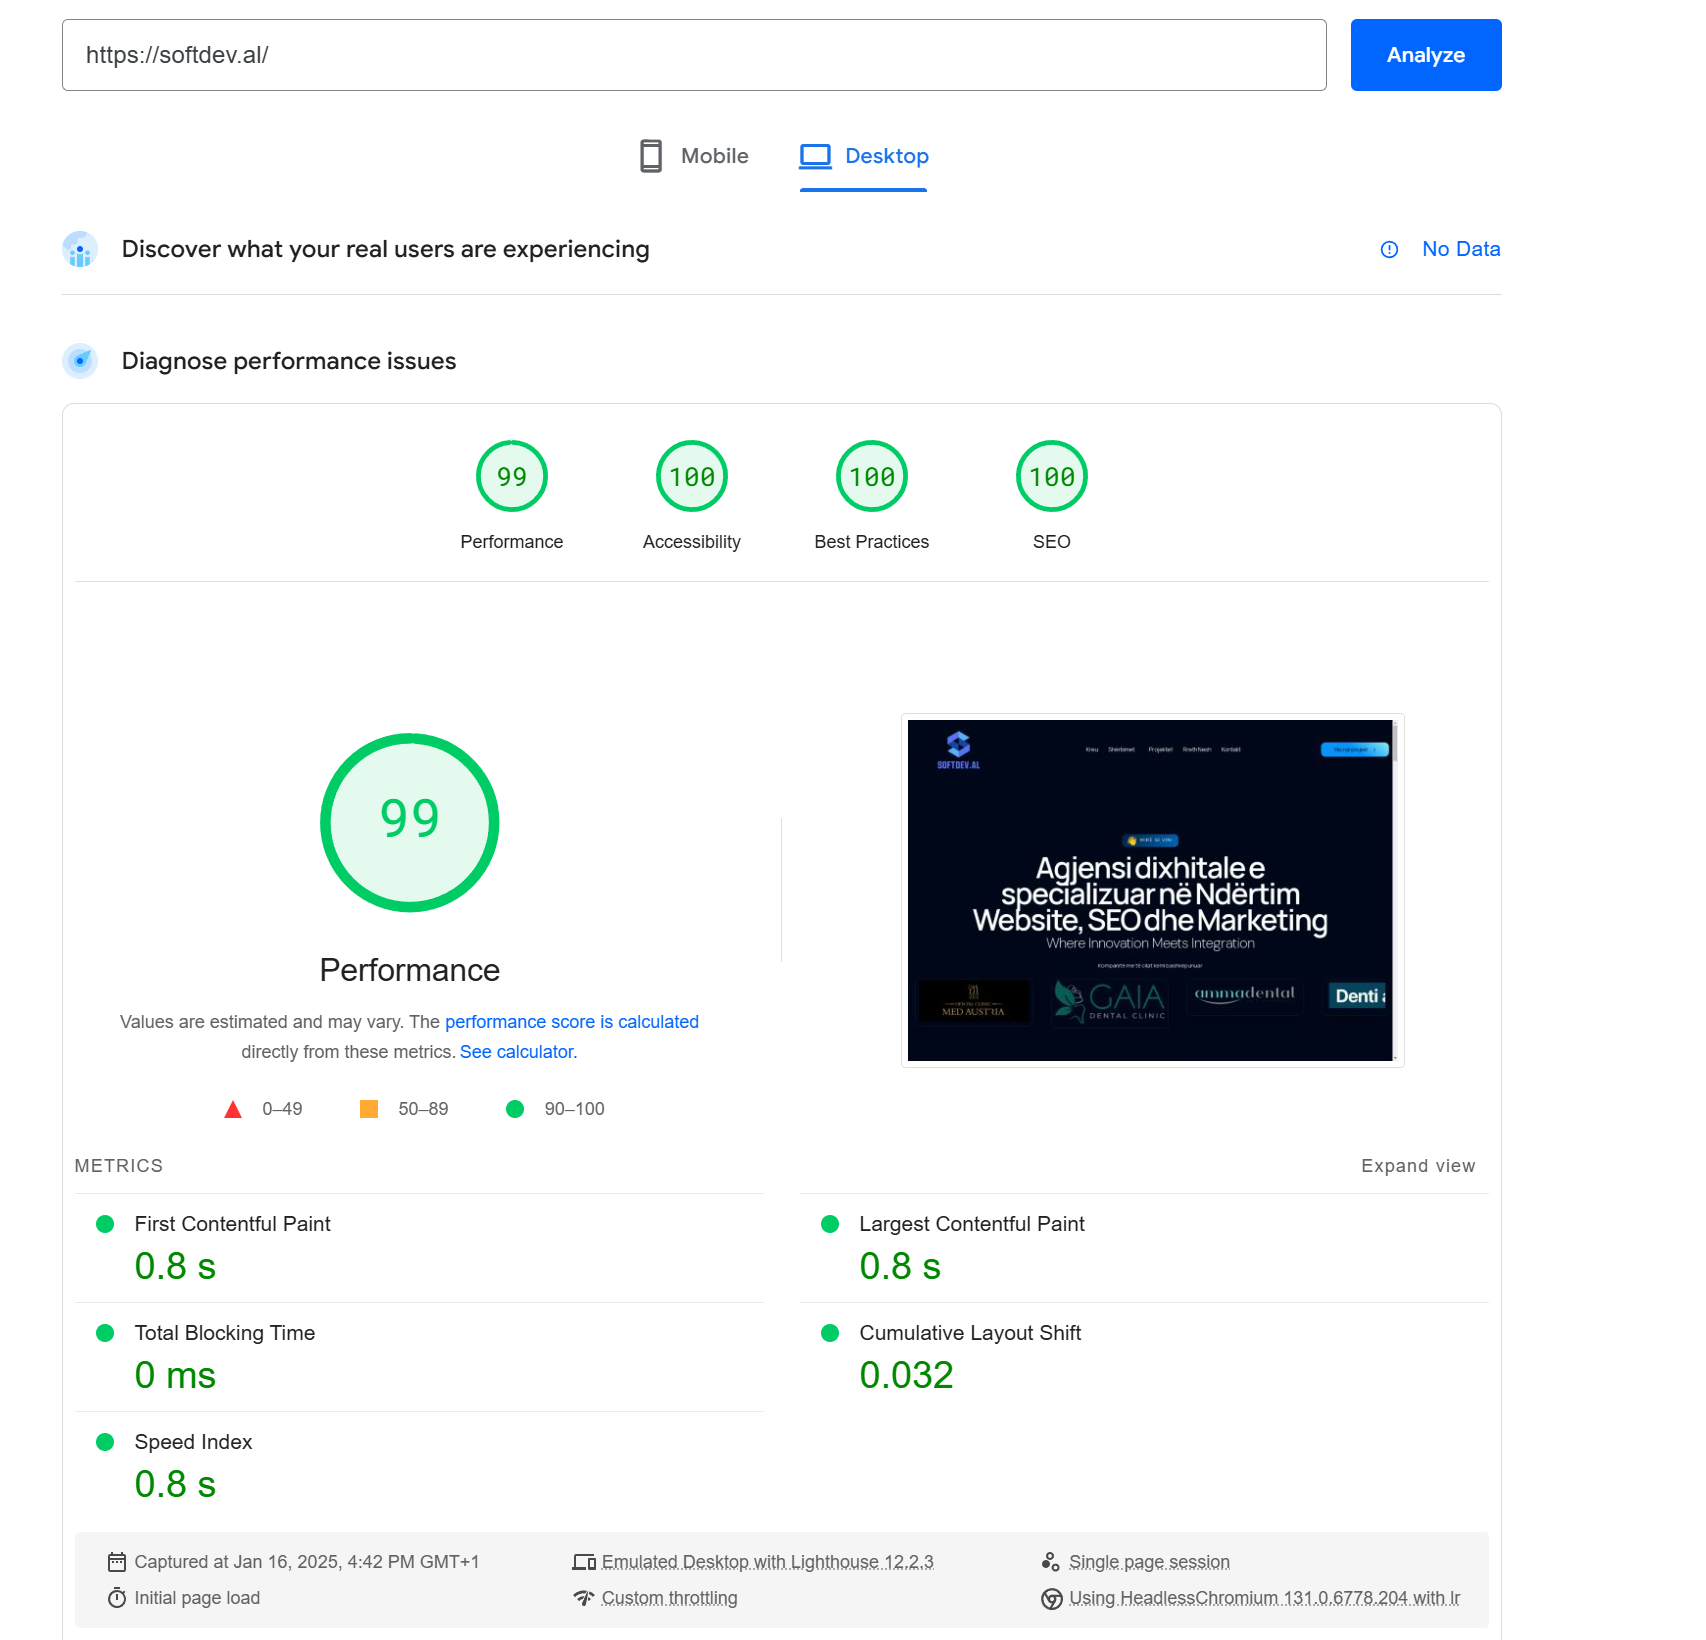Jump to the Performance 99 score gauge

tap(512, 476)
